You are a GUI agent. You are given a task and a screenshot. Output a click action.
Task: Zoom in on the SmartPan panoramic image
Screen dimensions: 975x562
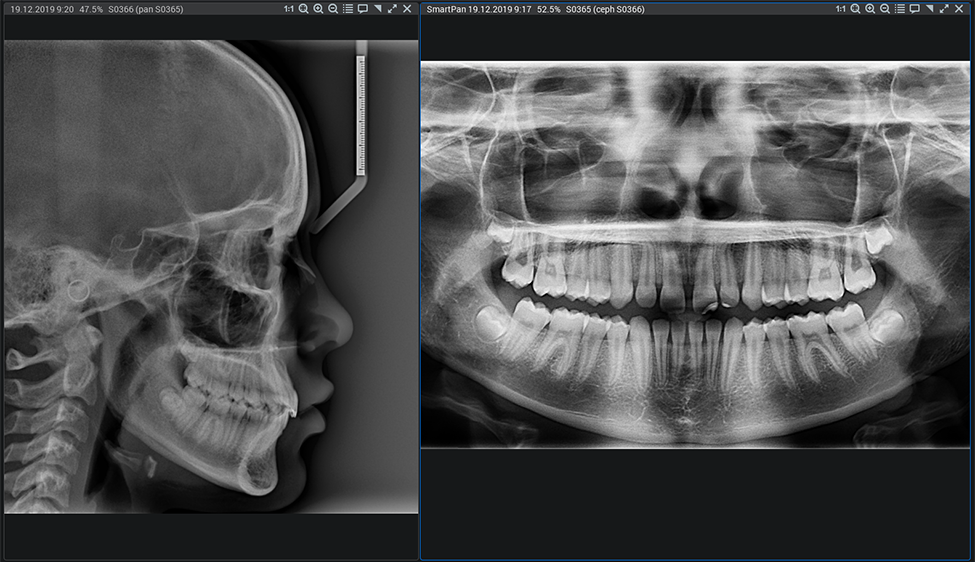(871, 9)
